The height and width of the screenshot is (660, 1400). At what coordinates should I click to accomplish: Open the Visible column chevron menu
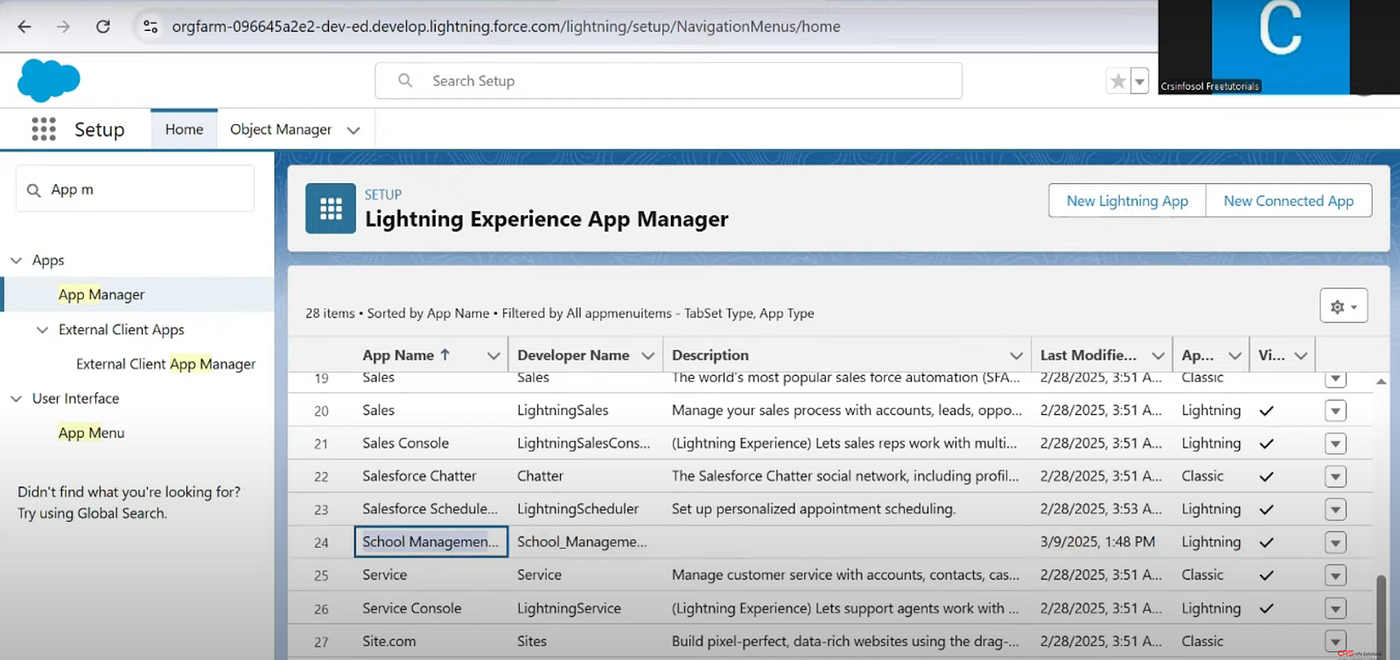point(1301,356)
